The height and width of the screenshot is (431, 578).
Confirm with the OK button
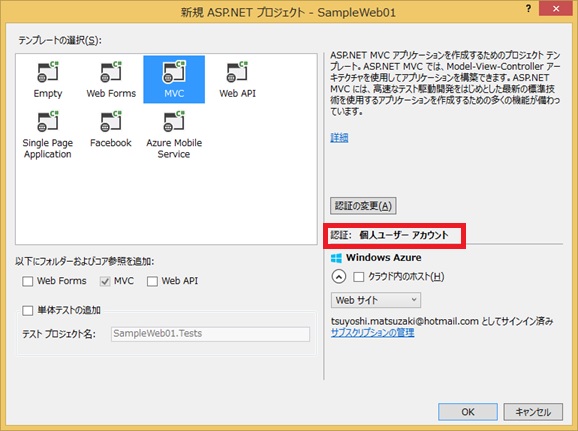click(468, 412)
